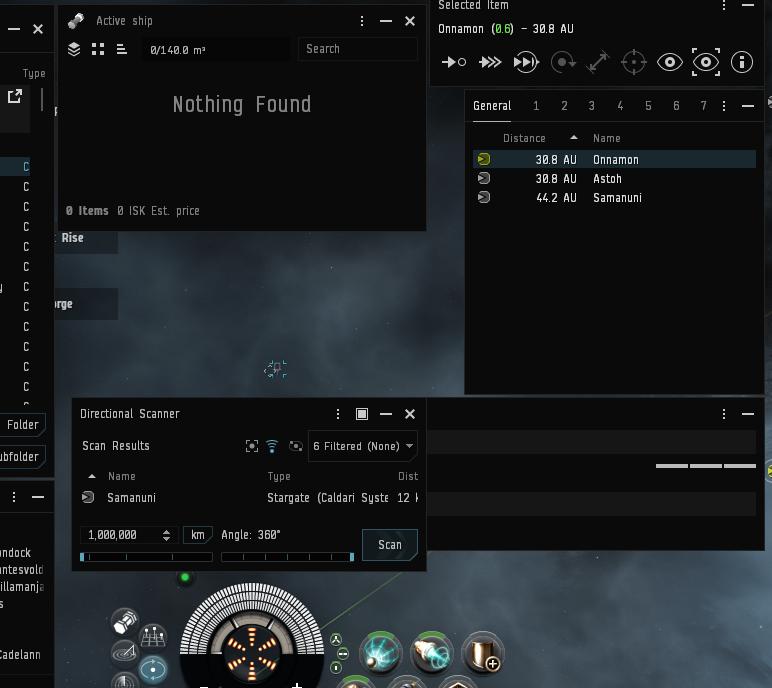Screen dimensions: 772x688
Task: Click the scan range stepper arrows
Action: [166, 535]
